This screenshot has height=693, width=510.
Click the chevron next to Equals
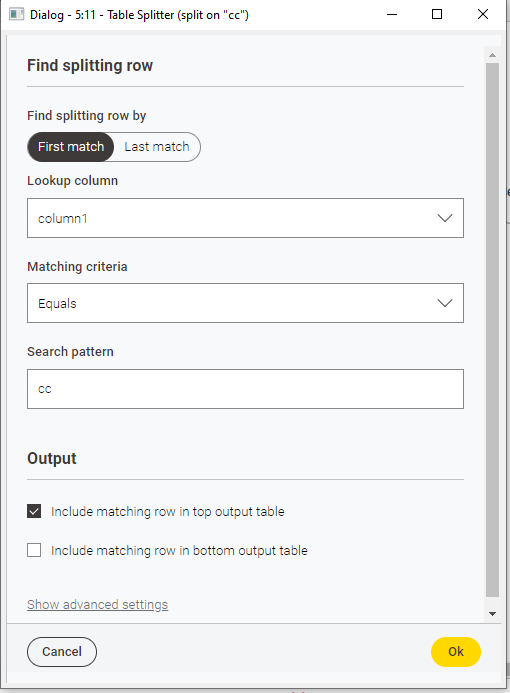tap(445, 303)
